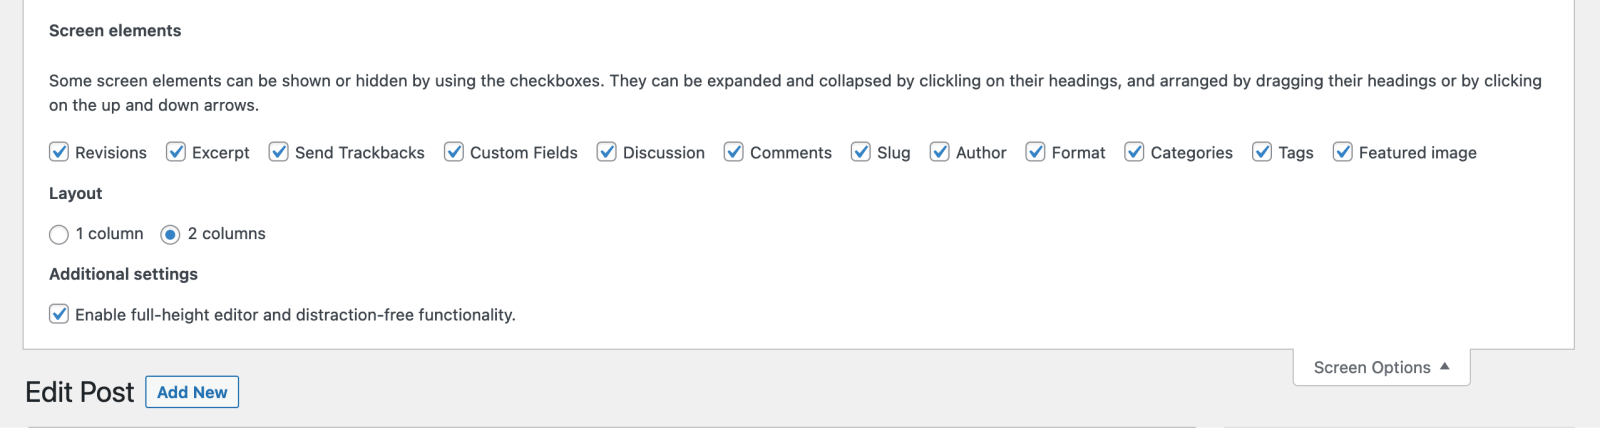Hide the Comments screen element
The width and height of the screenshot is (1600, 428).
(x=734, y=152)
